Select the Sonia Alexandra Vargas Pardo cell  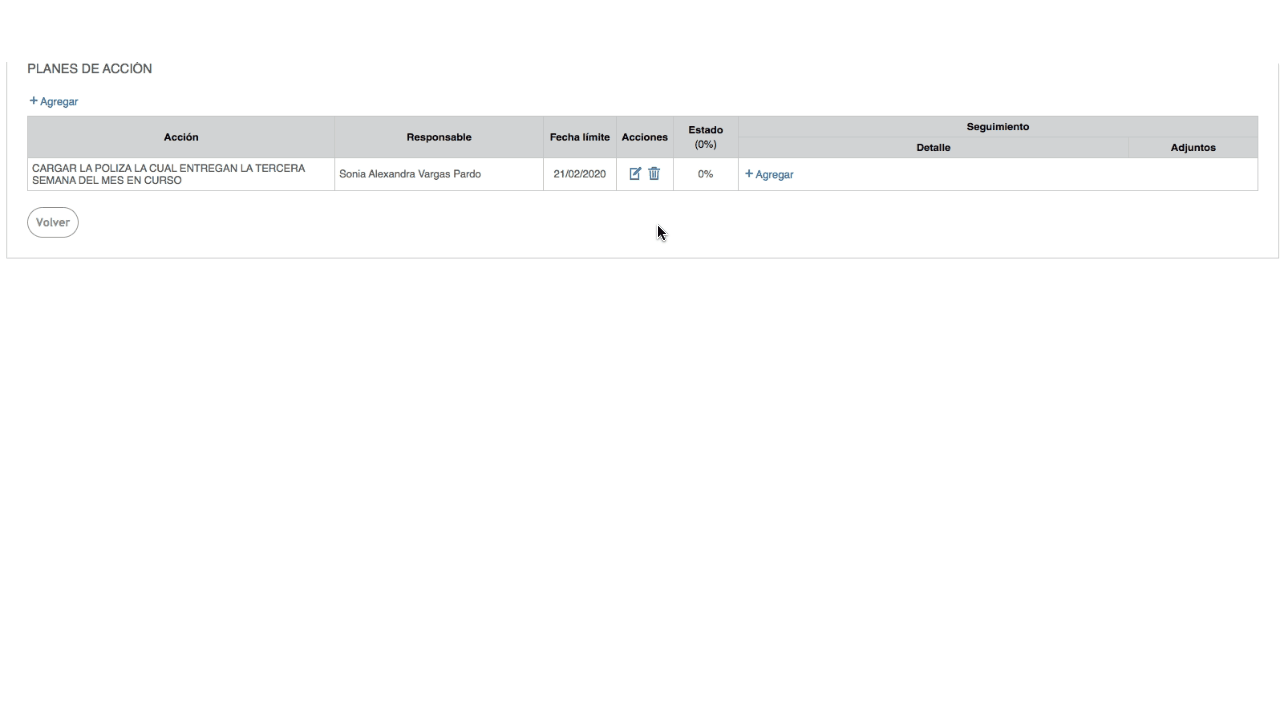tap(410, 174)
